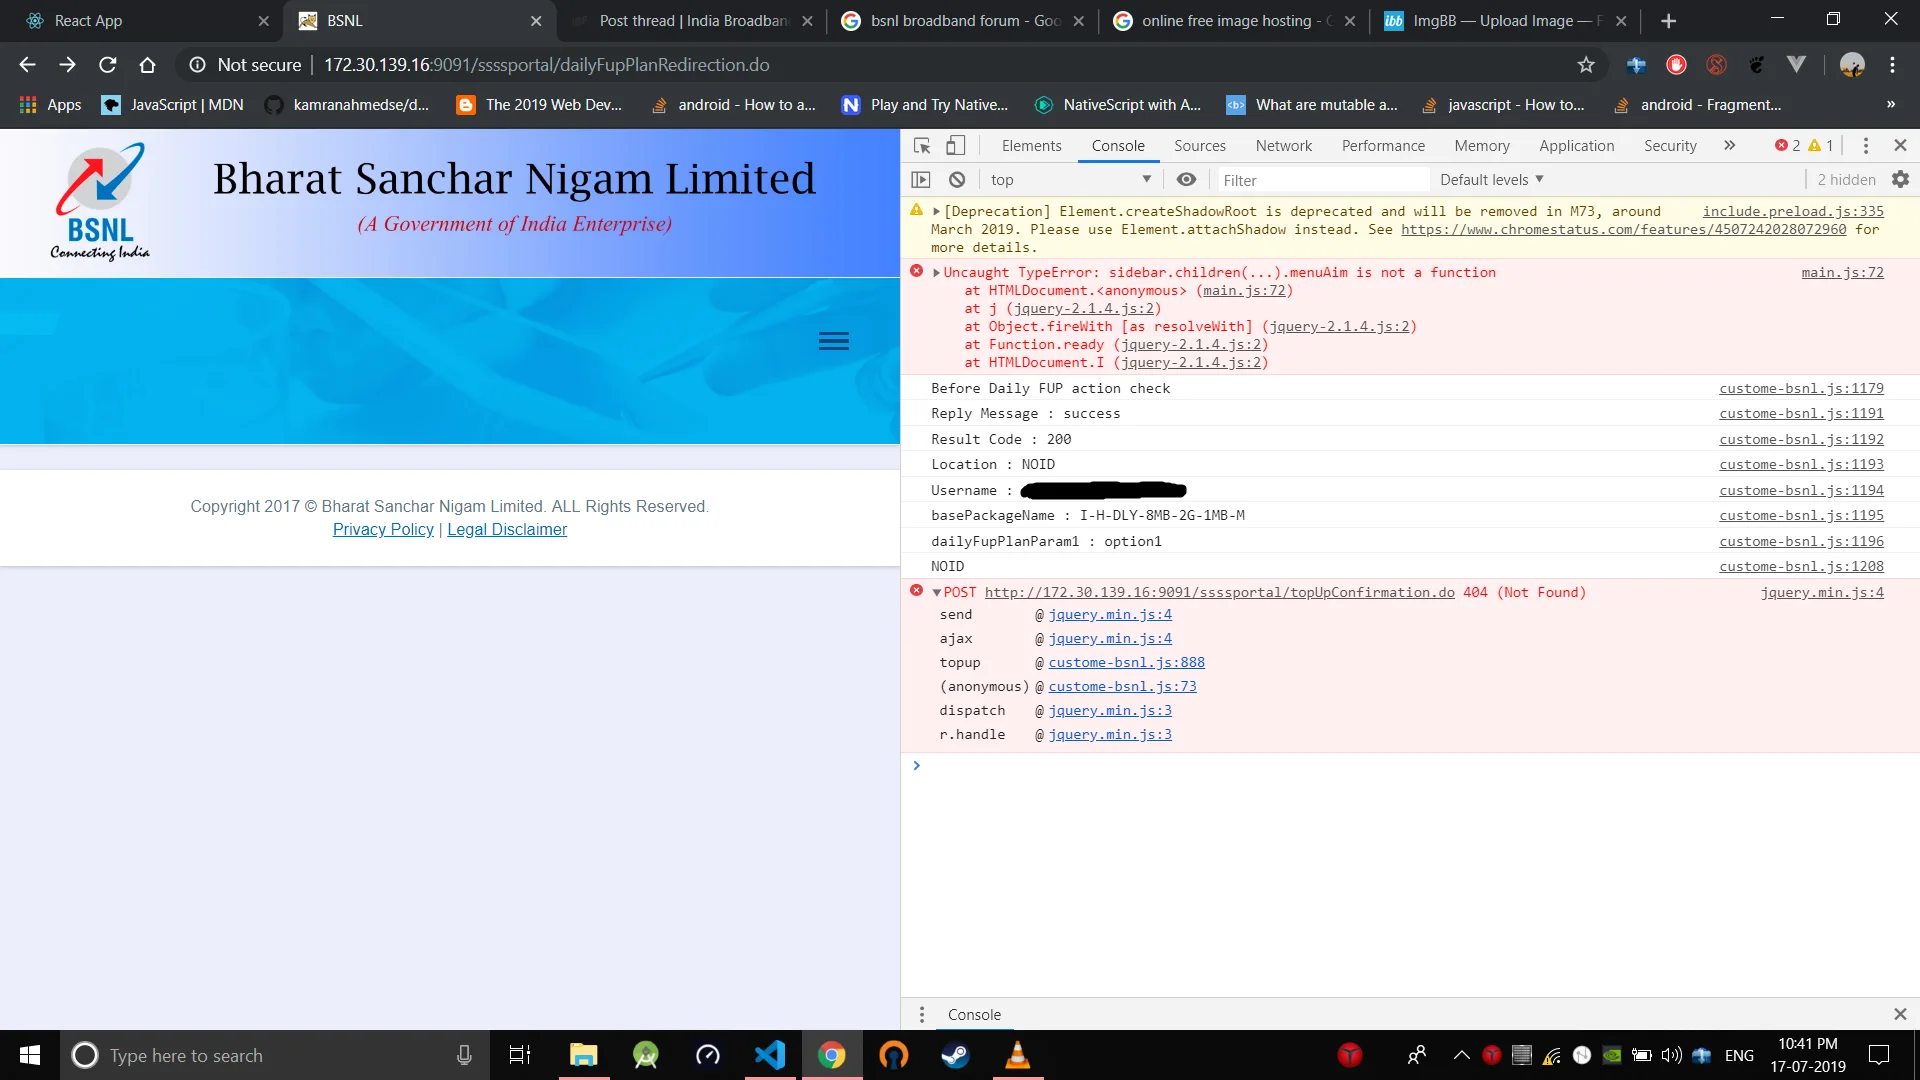
Task: Bookmark this page with the star icon
Action: coord(1586,65)
